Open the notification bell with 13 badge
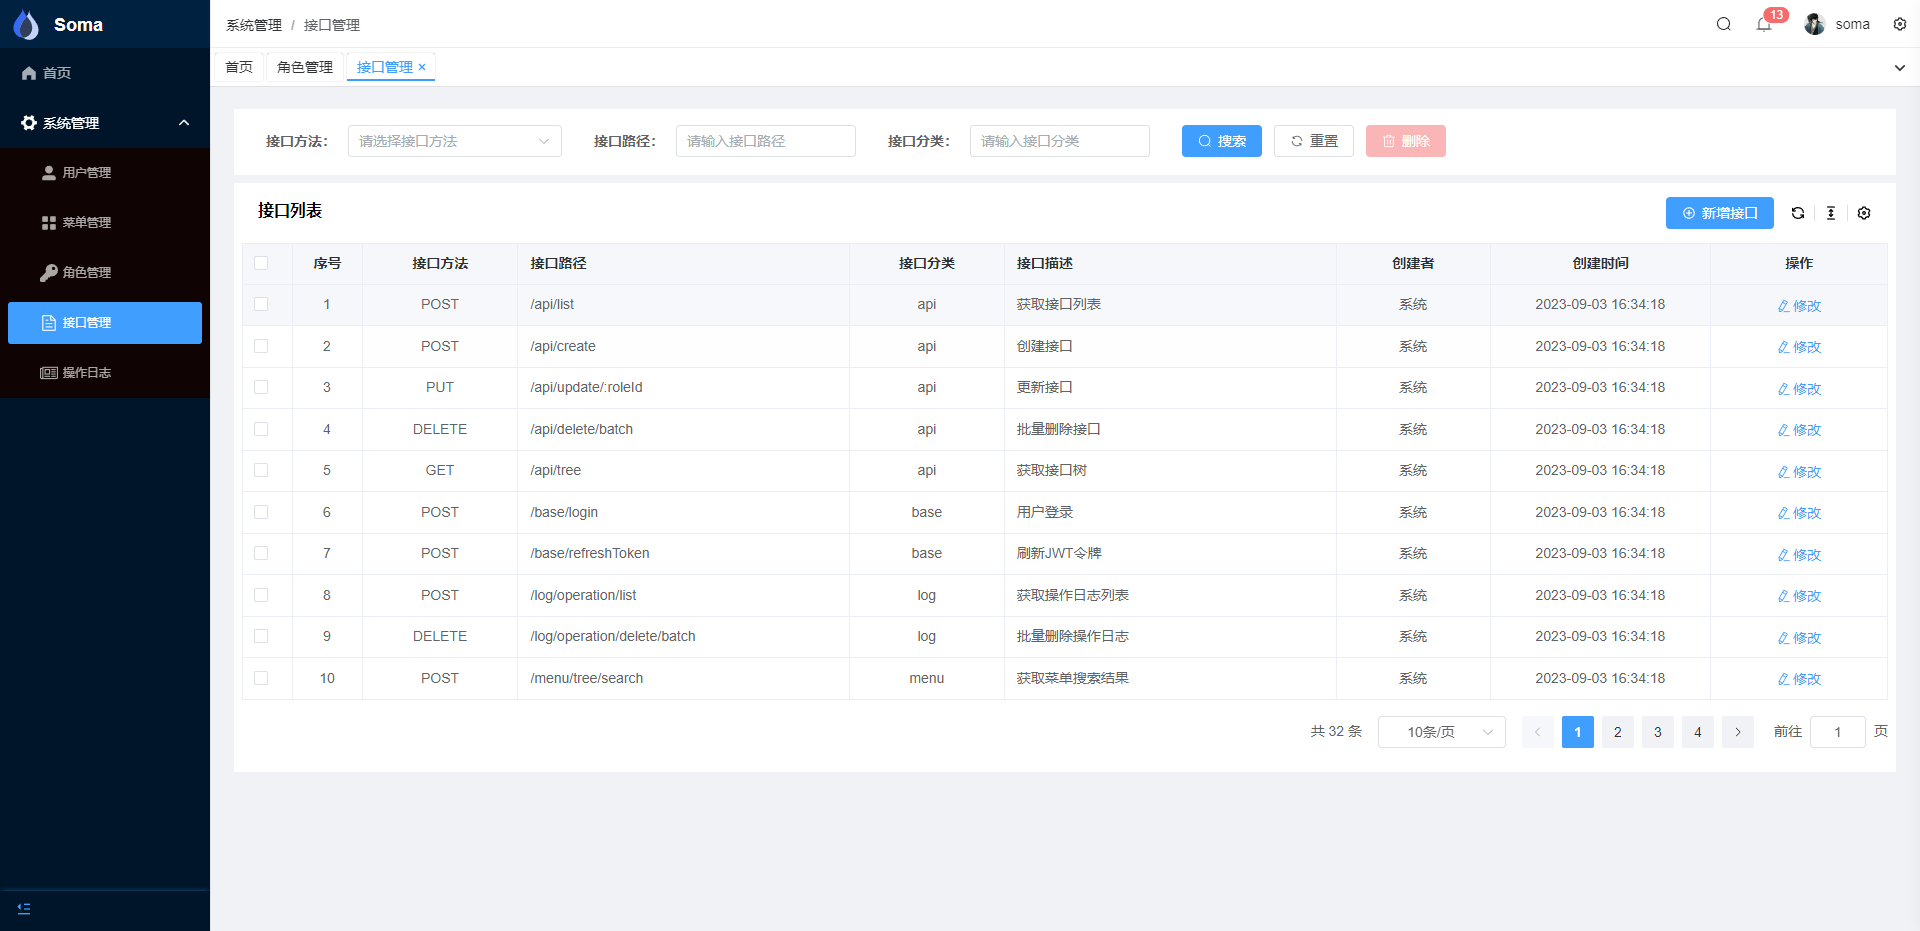 (1764, 24)
